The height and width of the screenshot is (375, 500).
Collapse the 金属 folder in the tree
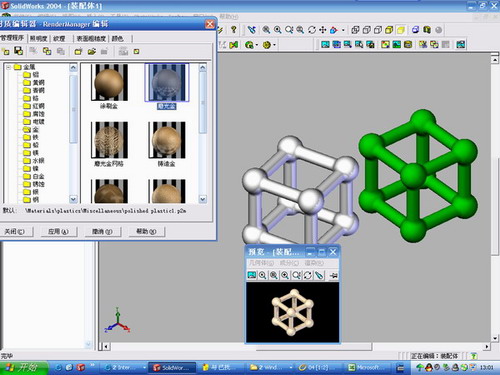click(x=9, y=67)
